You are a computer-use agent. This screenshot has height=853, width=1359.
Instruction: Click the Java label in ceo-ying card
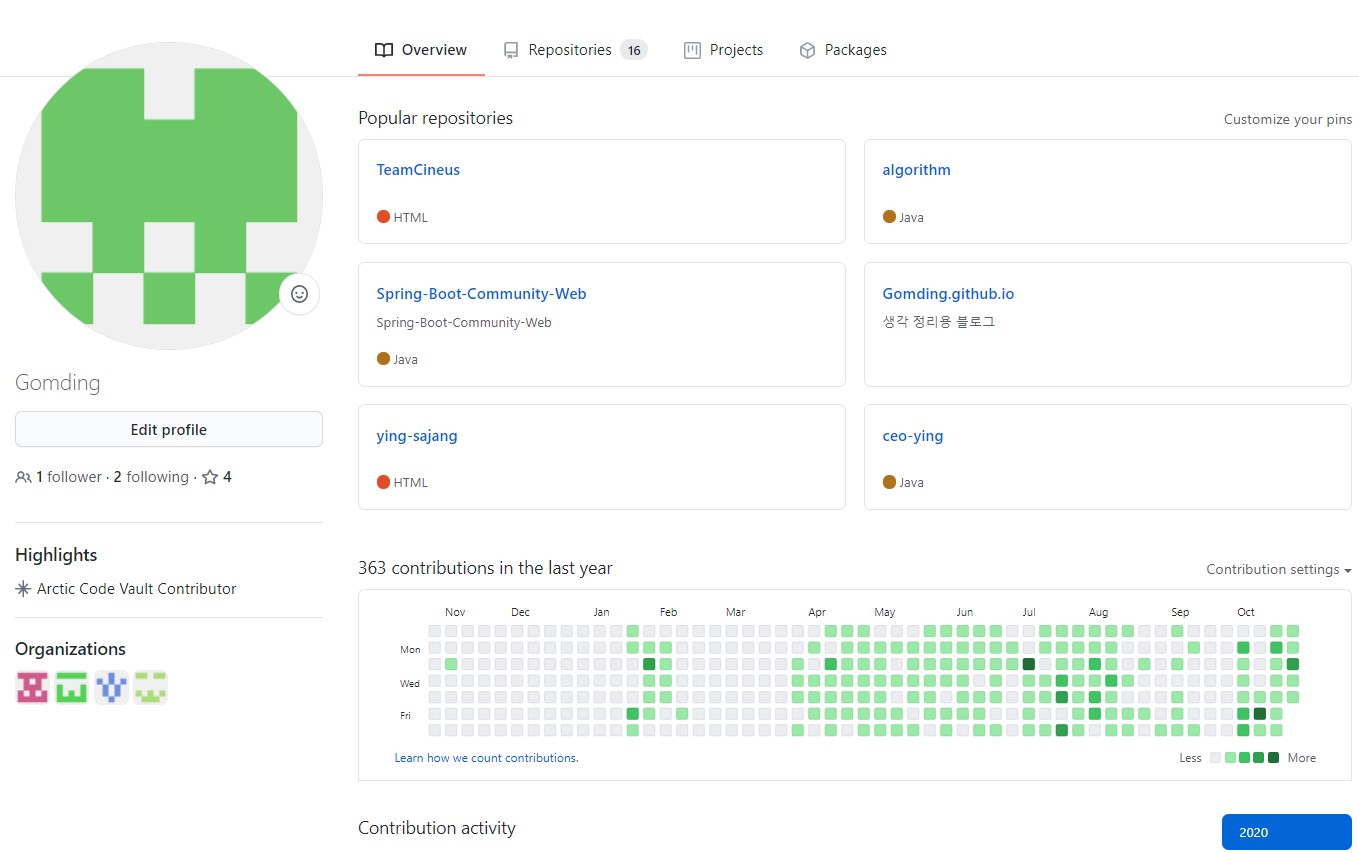[x=911, y=482]
